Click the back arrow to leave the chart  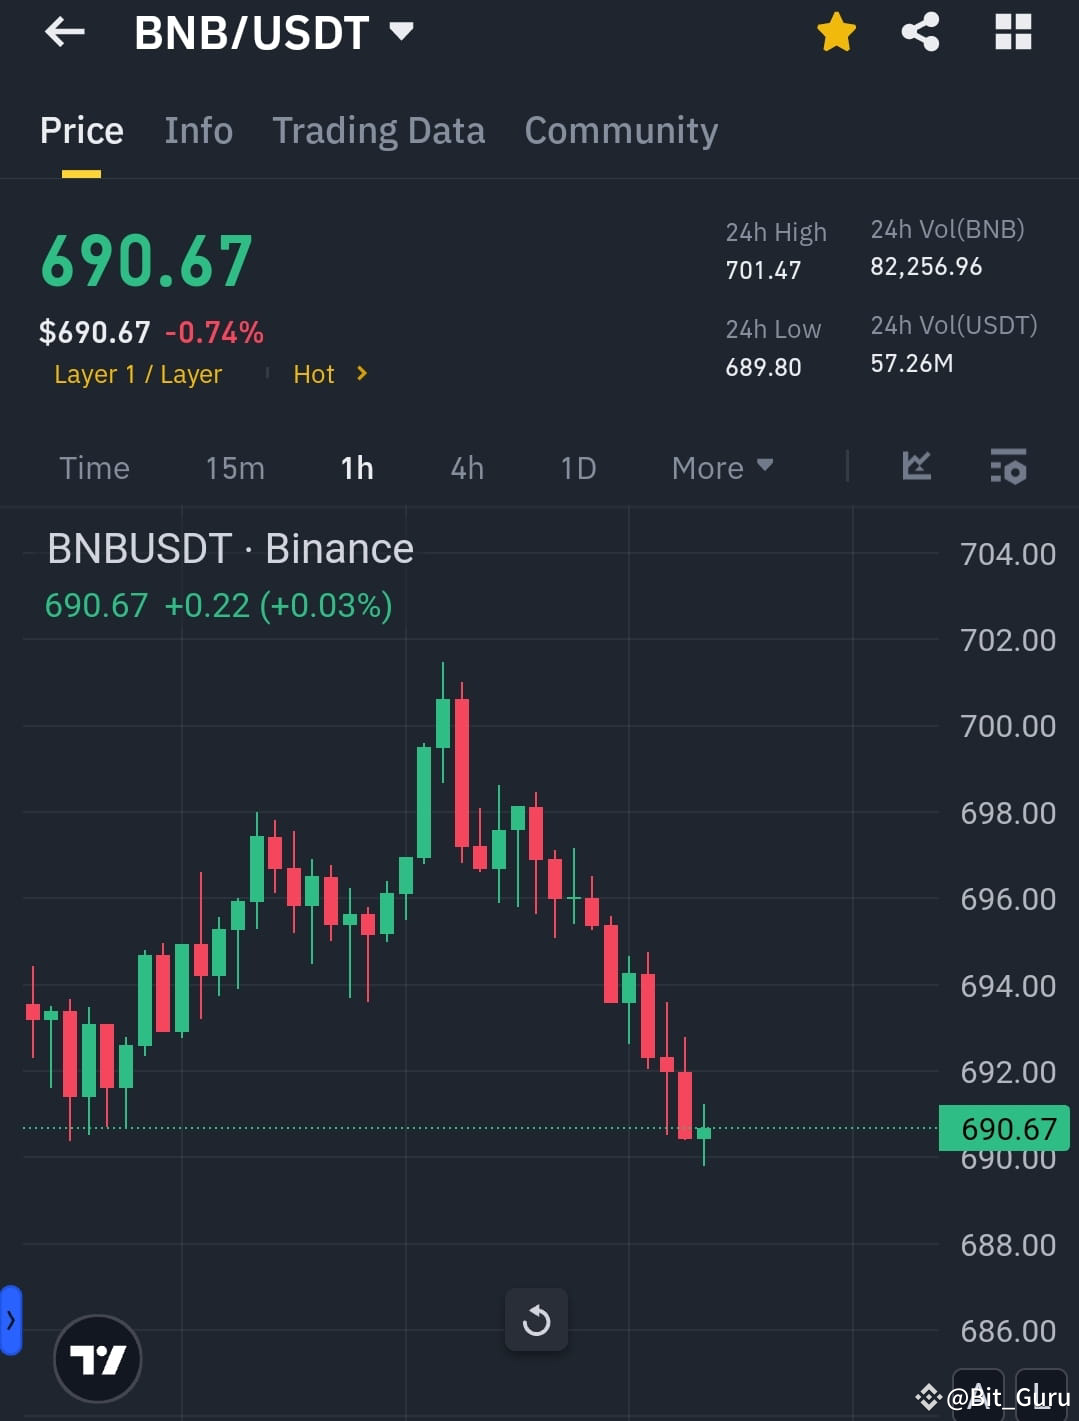[63, 32]
